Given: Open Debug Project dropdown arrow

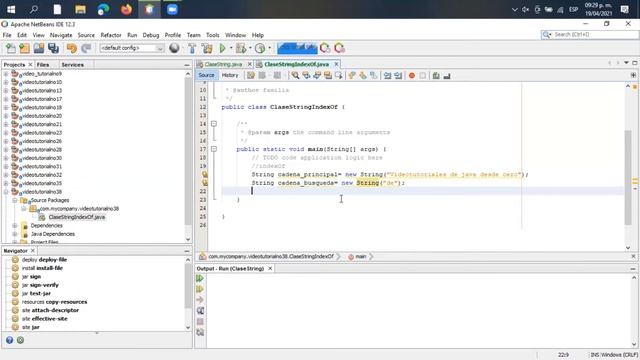Looking at the screenshot, I should 250,48.
